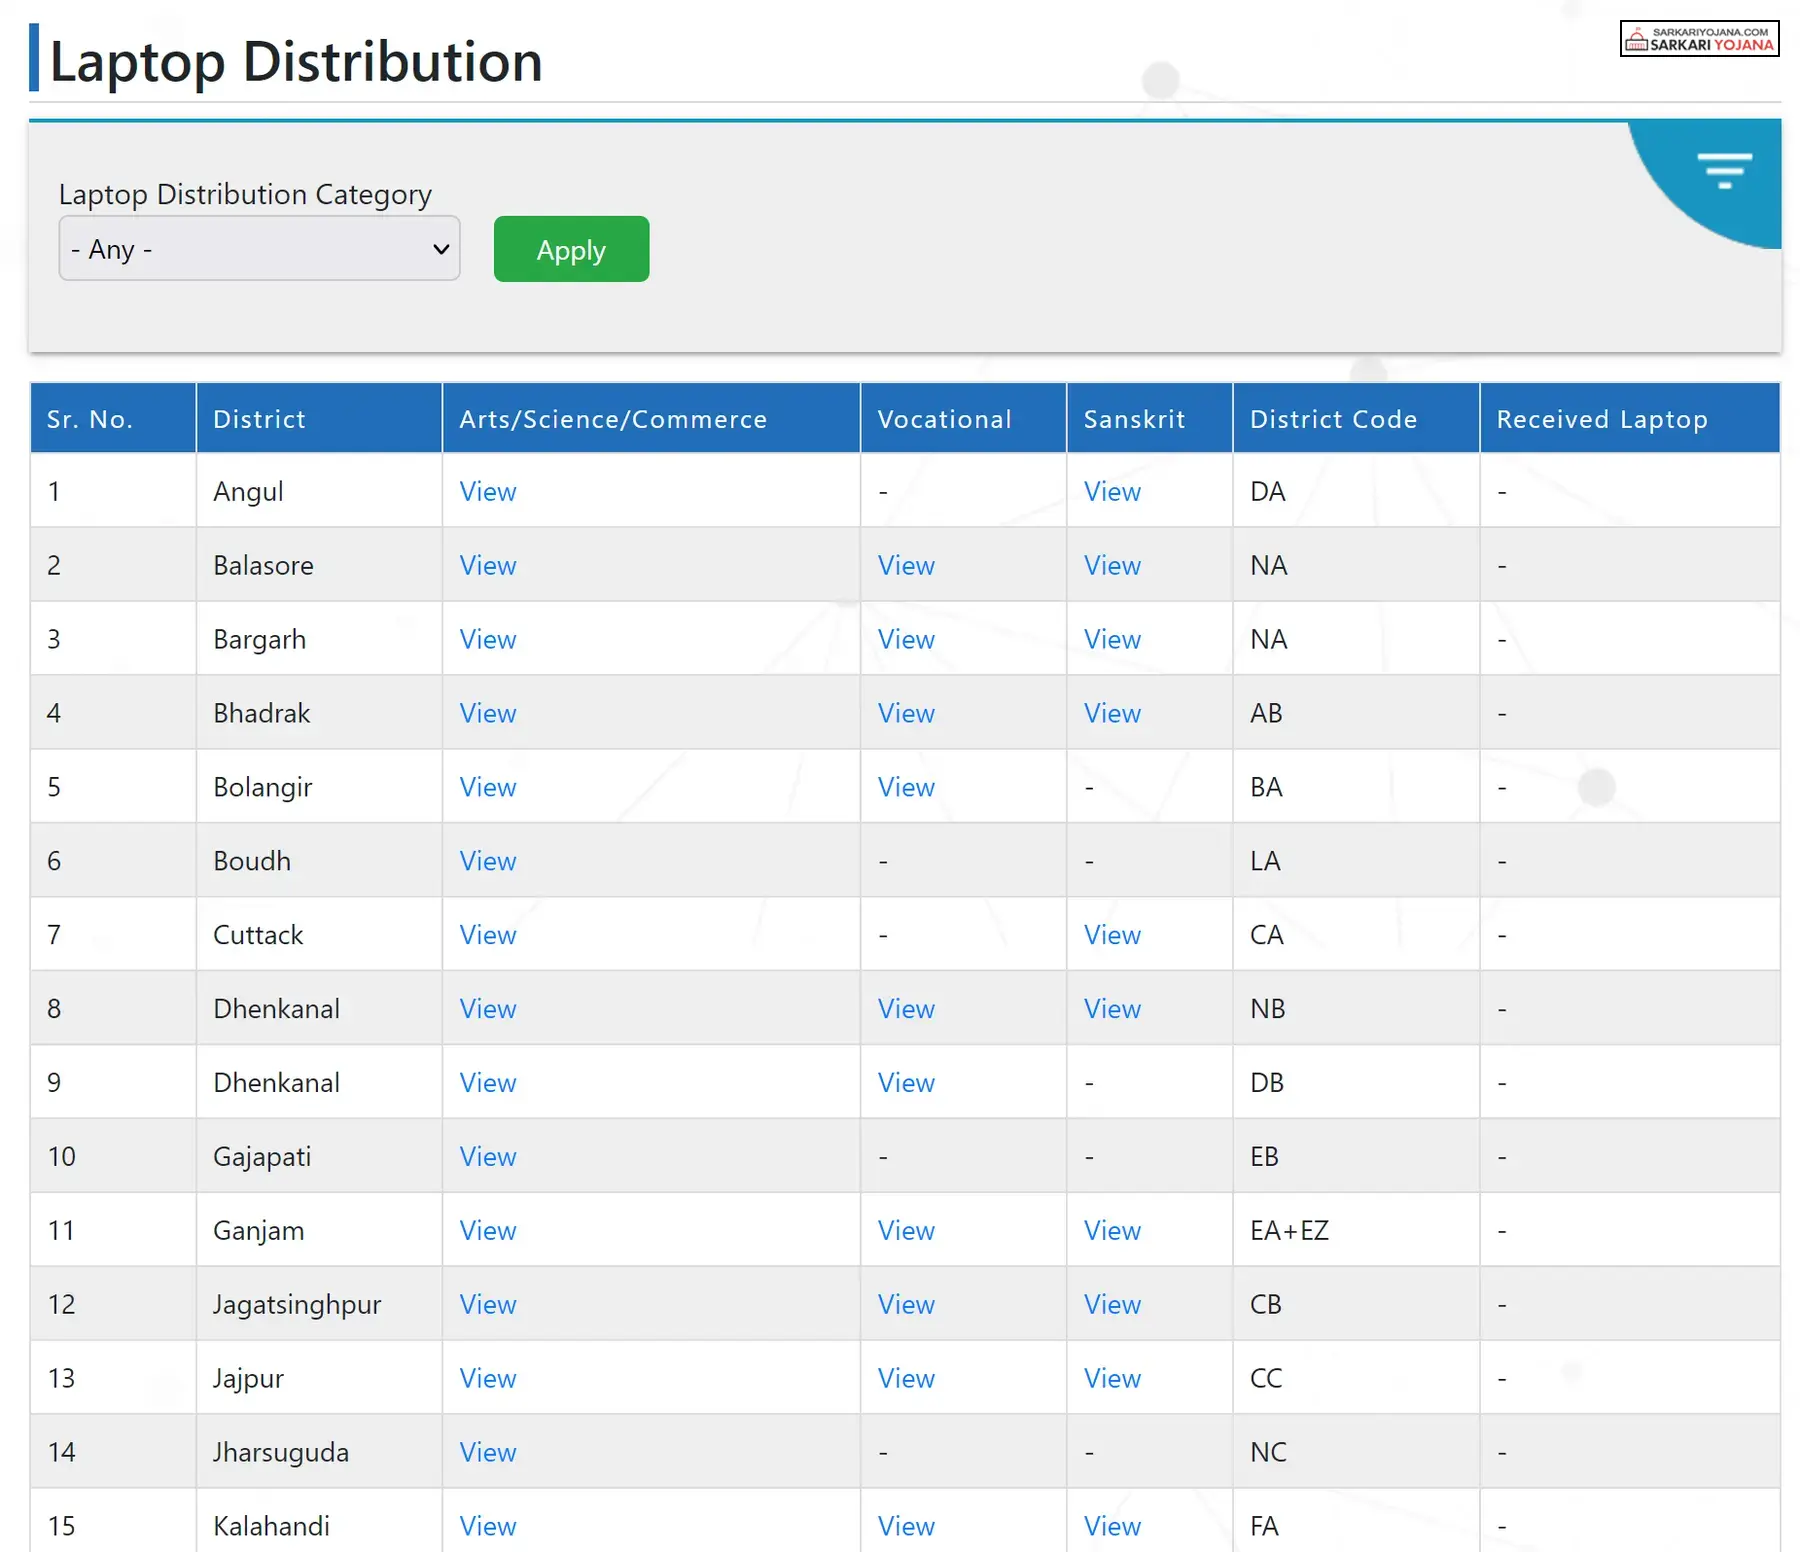
Task: View Vocational details for Balasore
Action: coord(905,565)
